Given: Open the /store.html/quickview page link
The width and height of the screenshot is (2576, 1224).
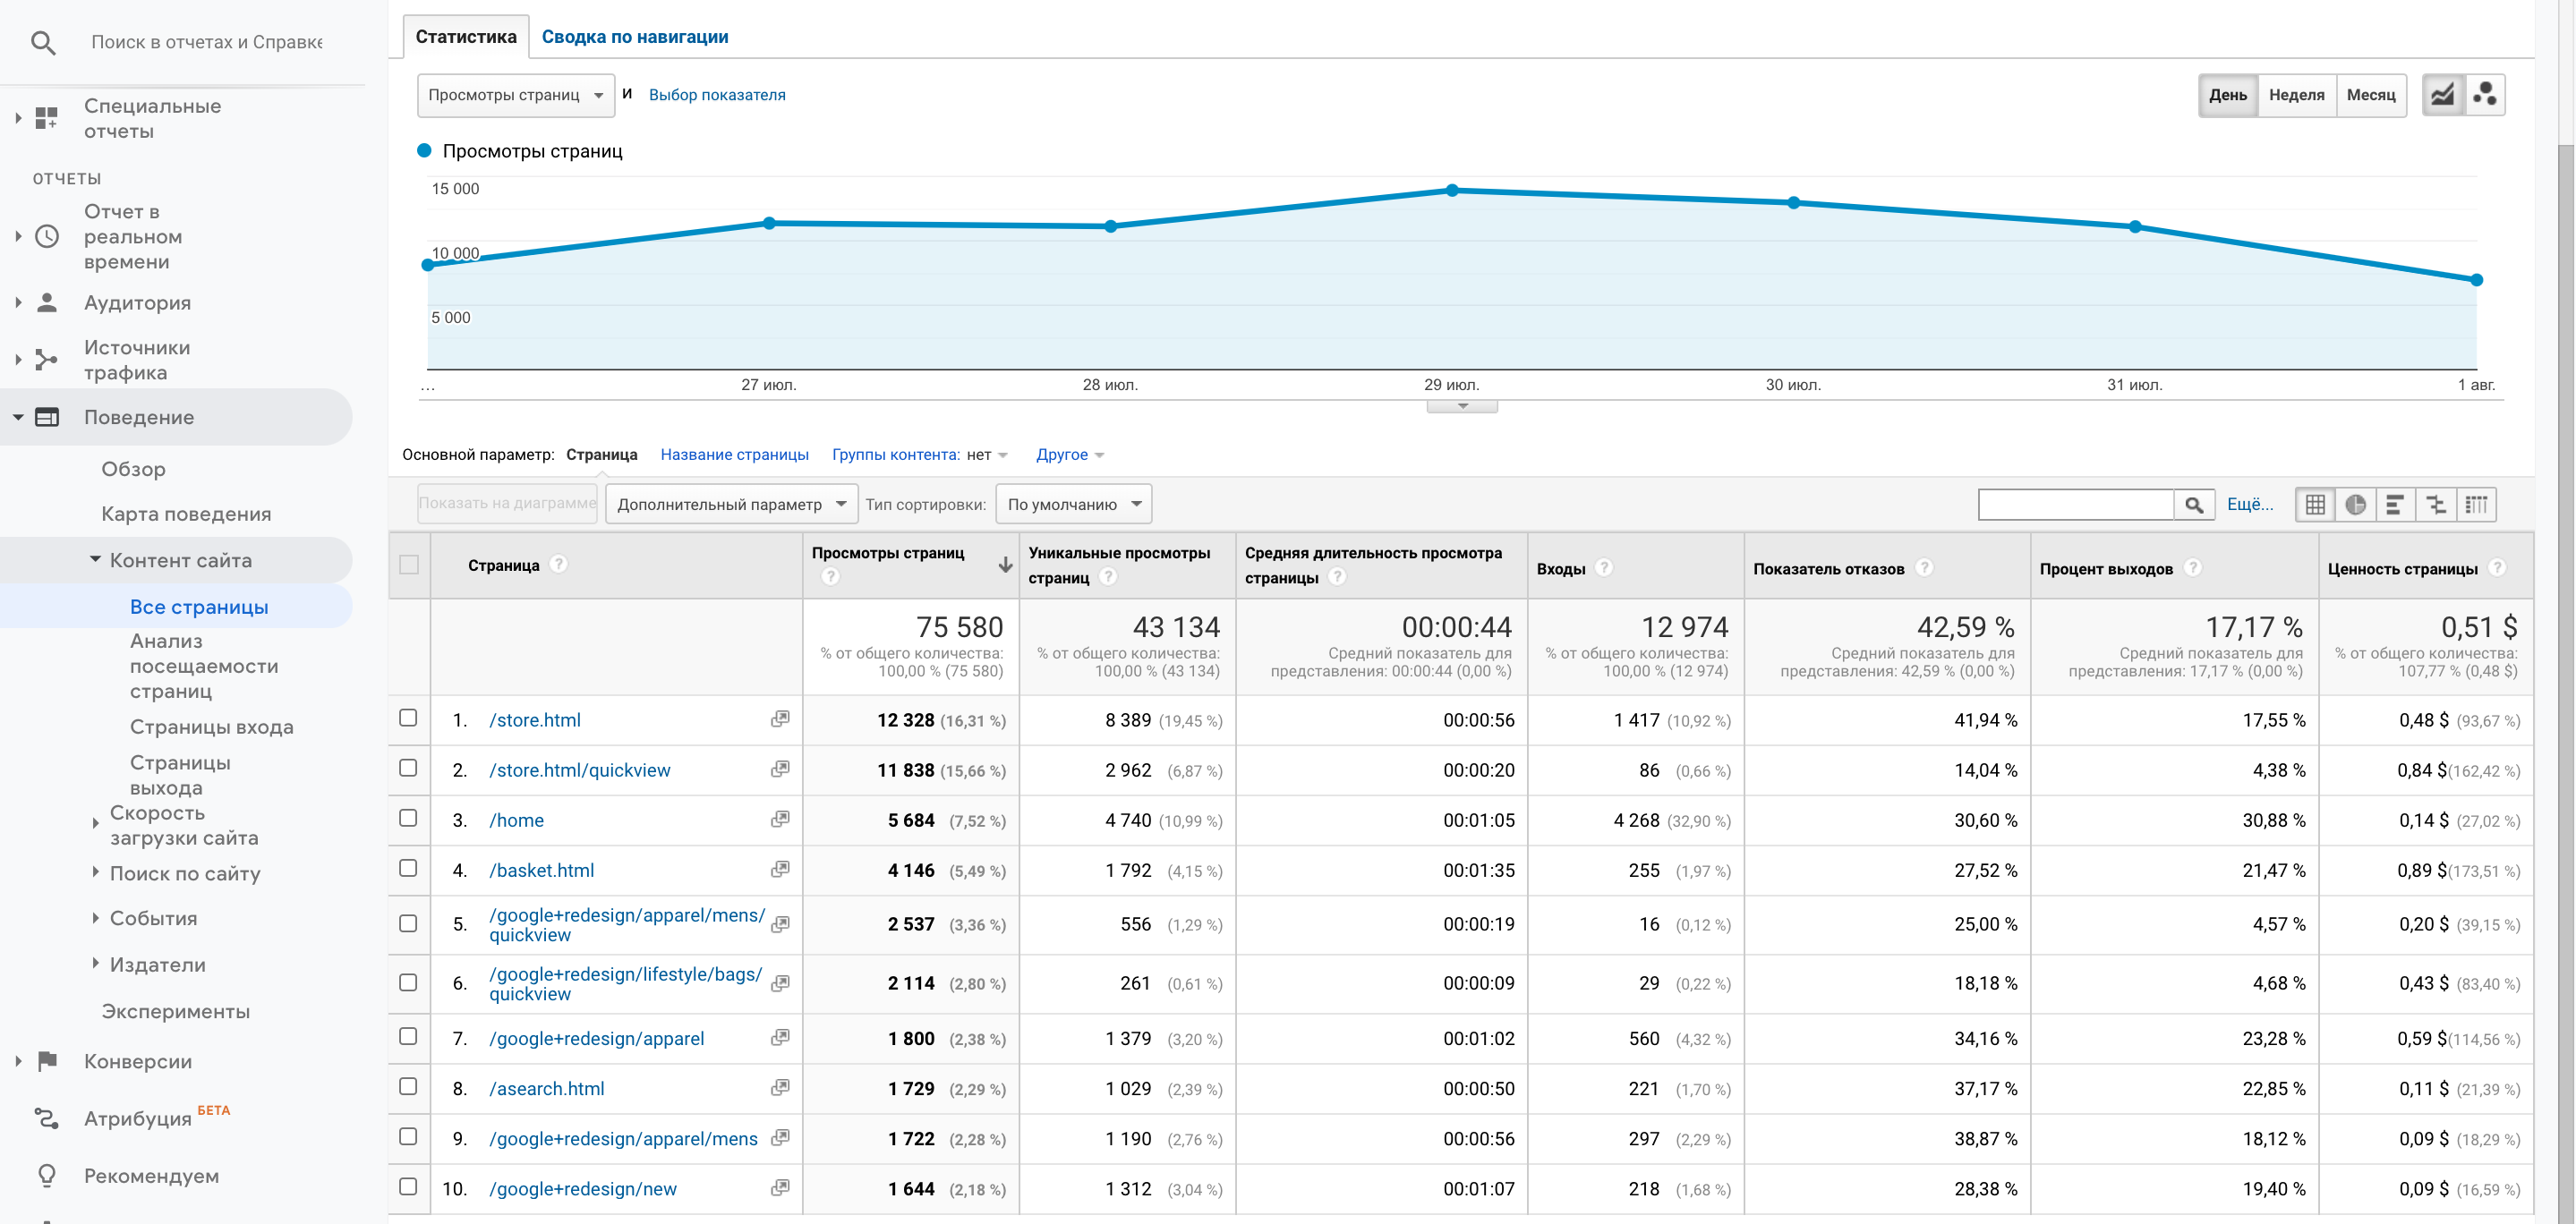Looking at the screenshot, I should click(x=580, y=770).
